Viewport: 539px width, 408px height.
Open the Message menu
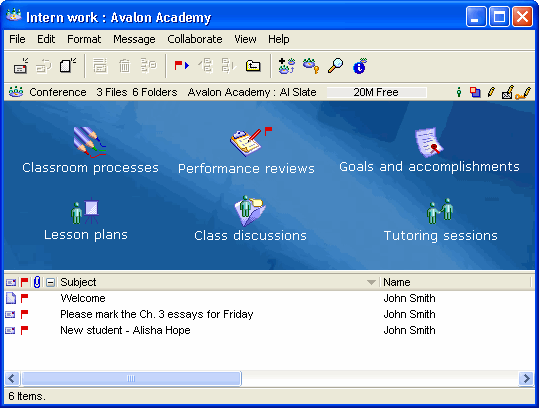pos(134,39)
